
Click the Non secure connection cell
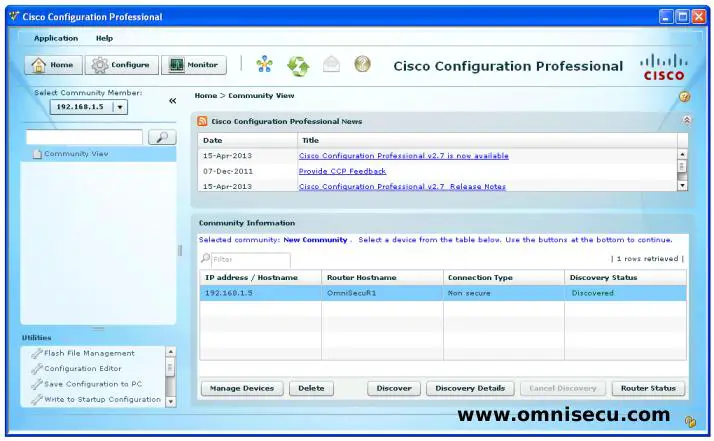tap(504, 293)
